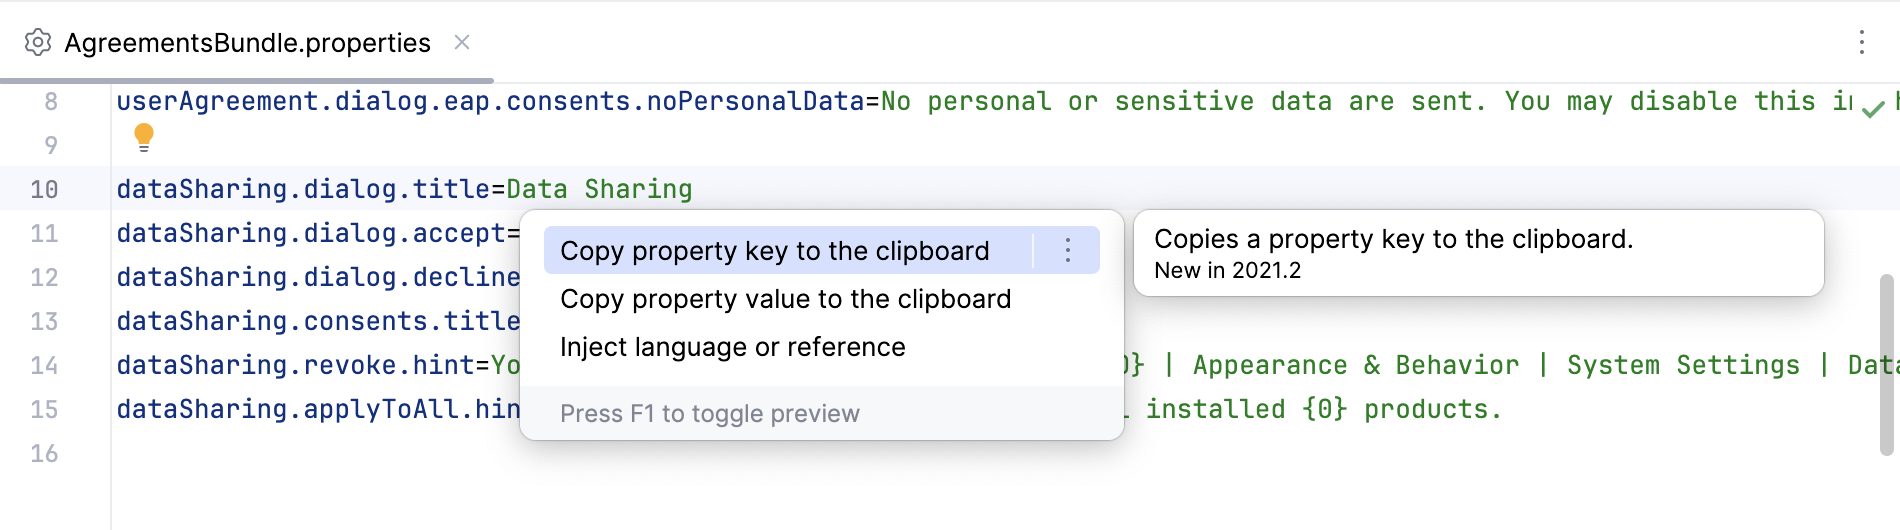Select the AgreementsBundle.properties tab
The width and height of the screenshot is (1900, 530).
tap(247, 43)
